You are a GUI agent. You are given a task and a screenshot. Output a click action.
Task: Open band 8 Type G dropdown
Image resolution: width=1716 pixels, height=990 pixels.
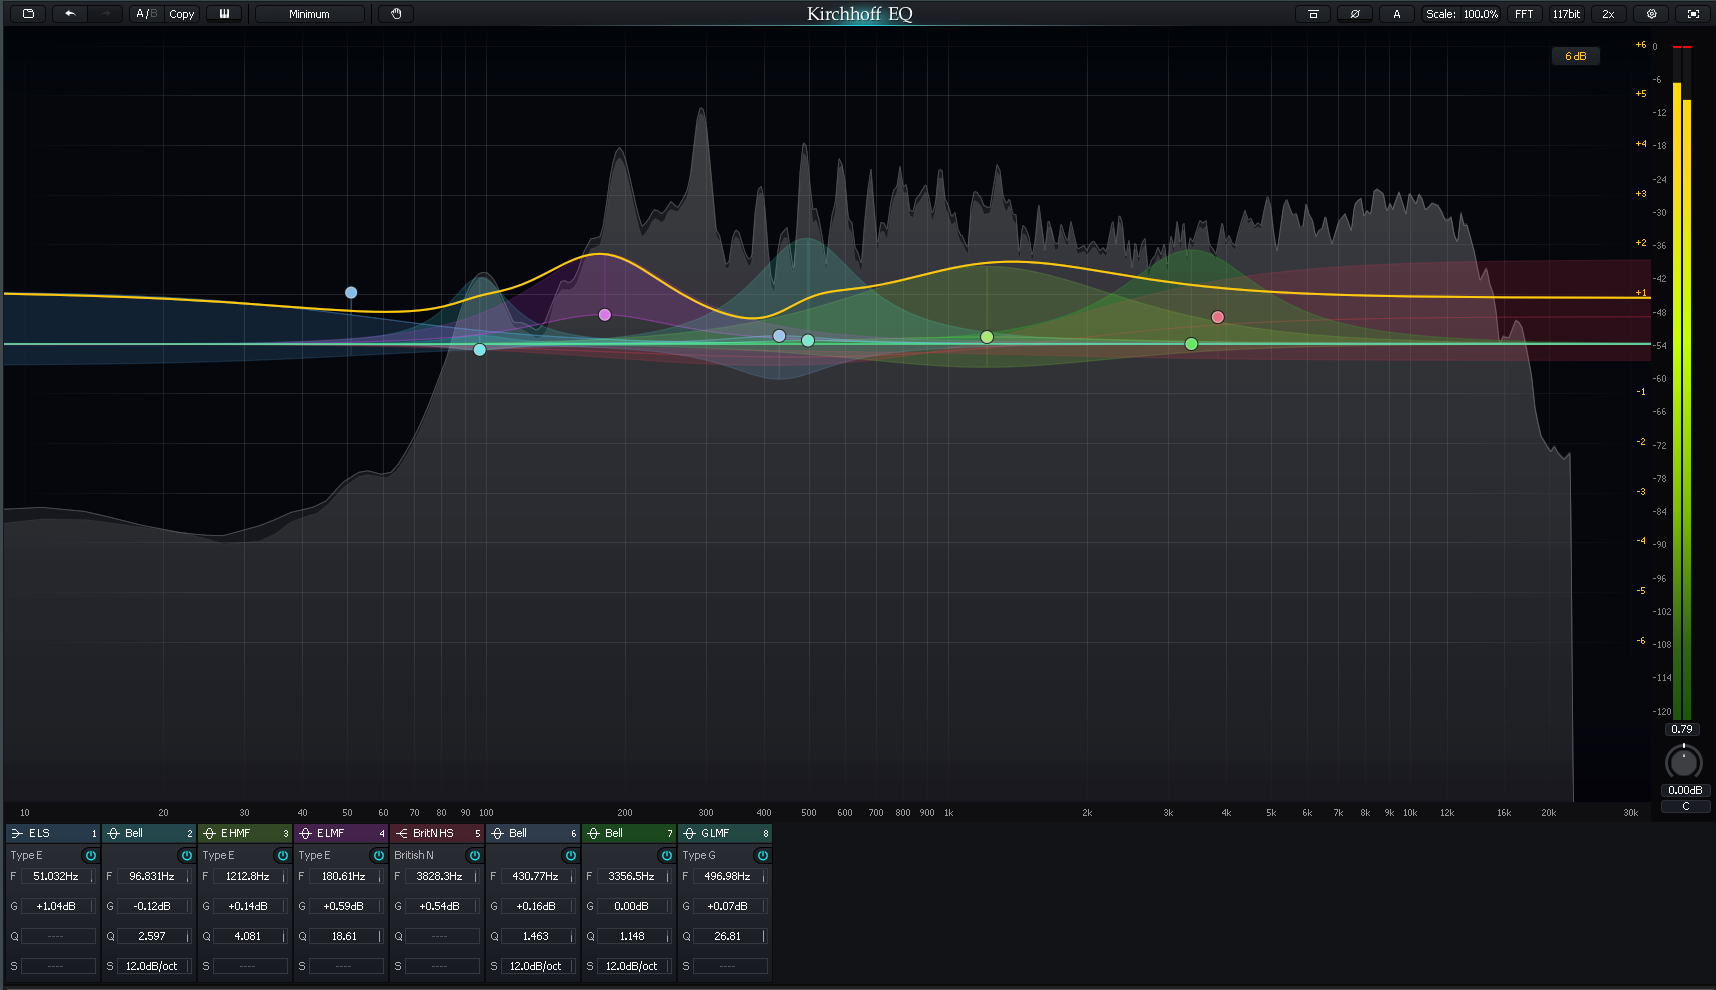(699, 856)
